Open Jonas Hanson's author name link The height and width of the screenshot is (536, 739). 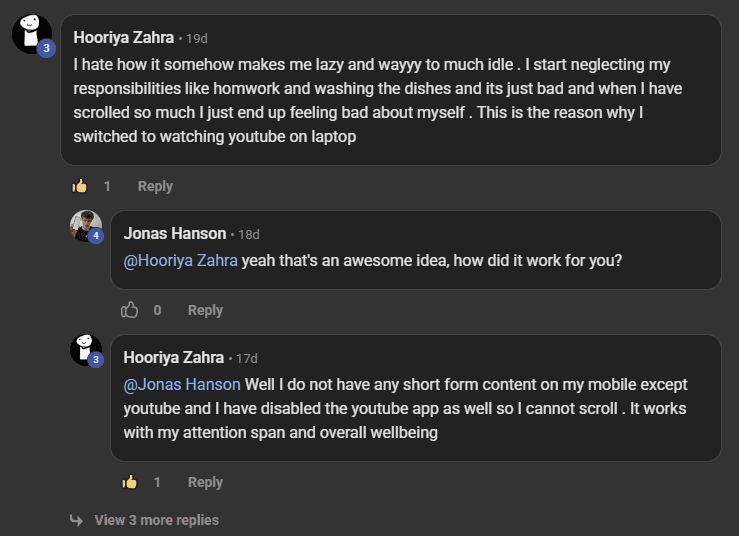pos(175,234)
